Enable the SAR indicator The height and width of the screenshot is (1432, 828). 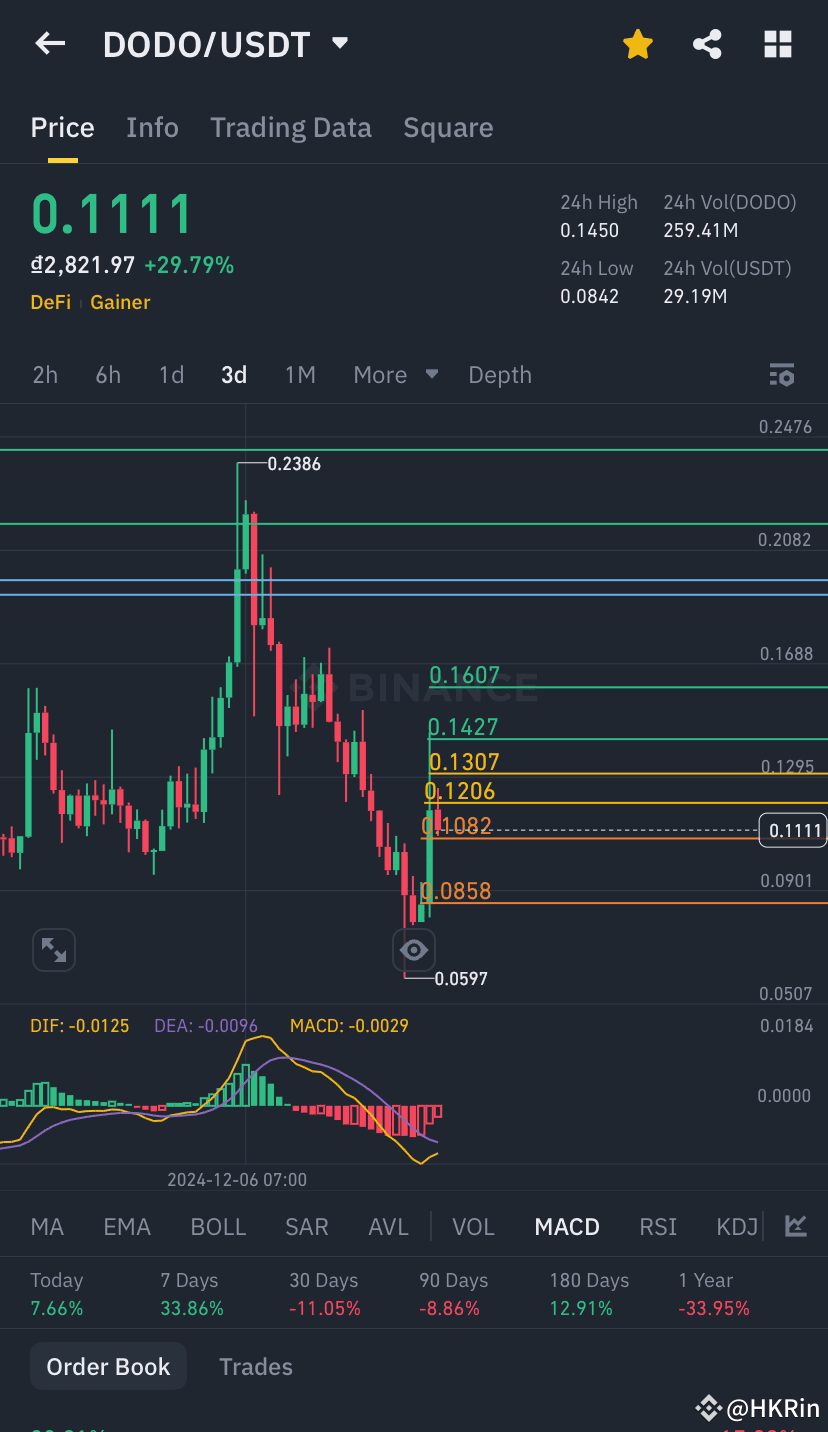[307, 1227]
